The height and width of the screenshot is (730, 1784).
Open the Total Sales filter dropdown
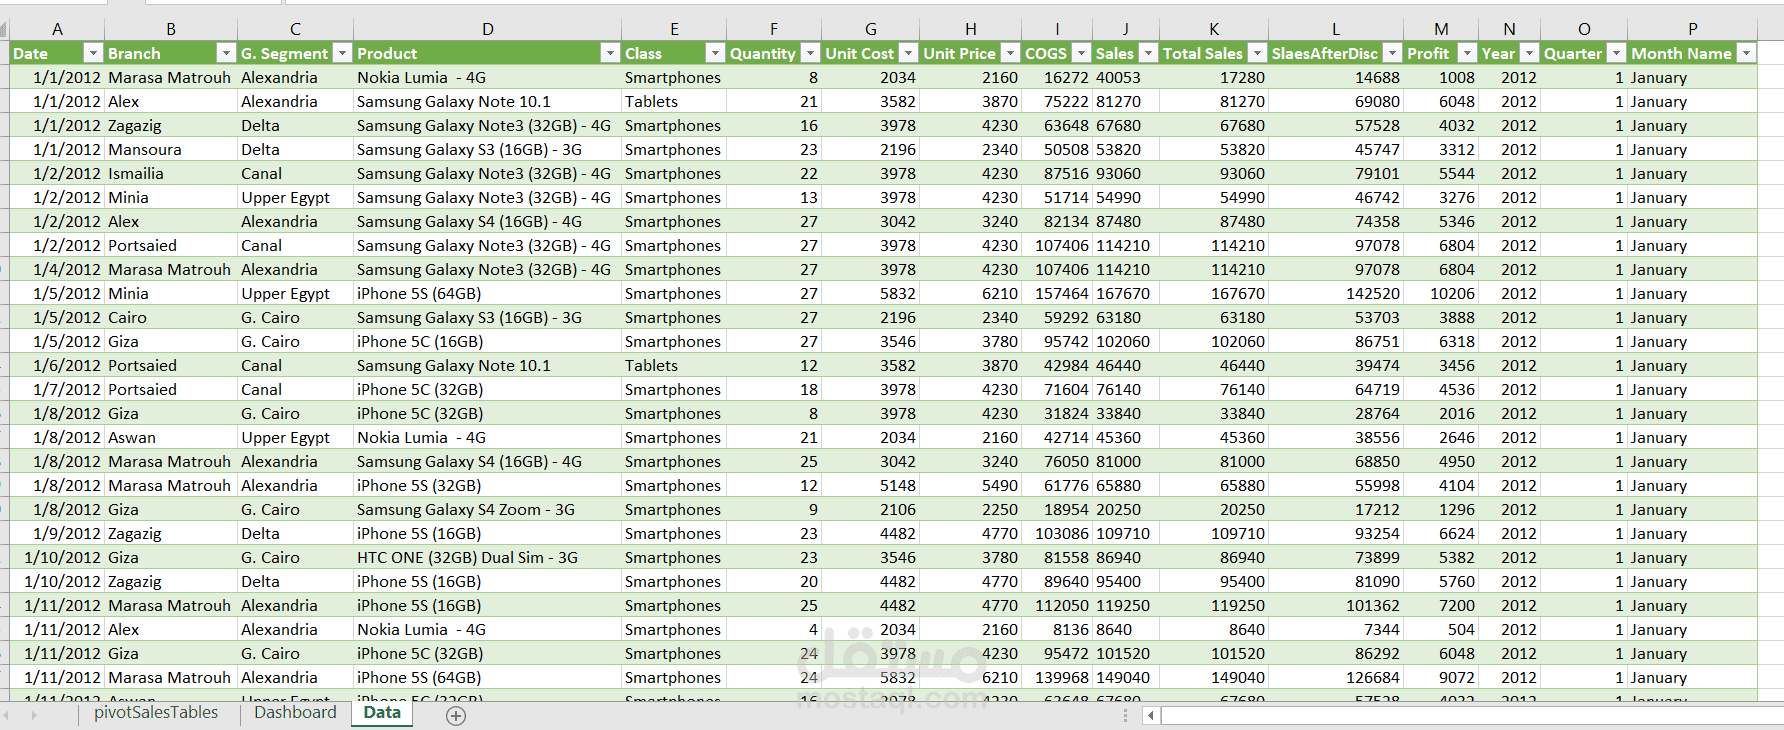coord(1257,53)
